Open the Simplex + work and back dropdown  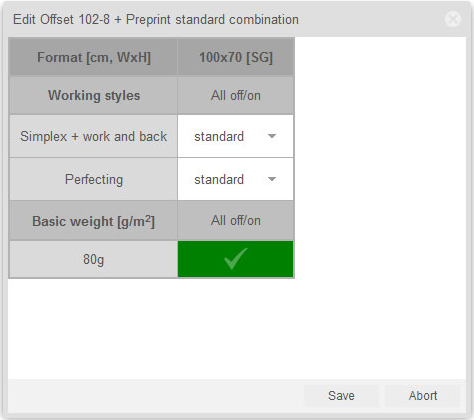(236, 136)
